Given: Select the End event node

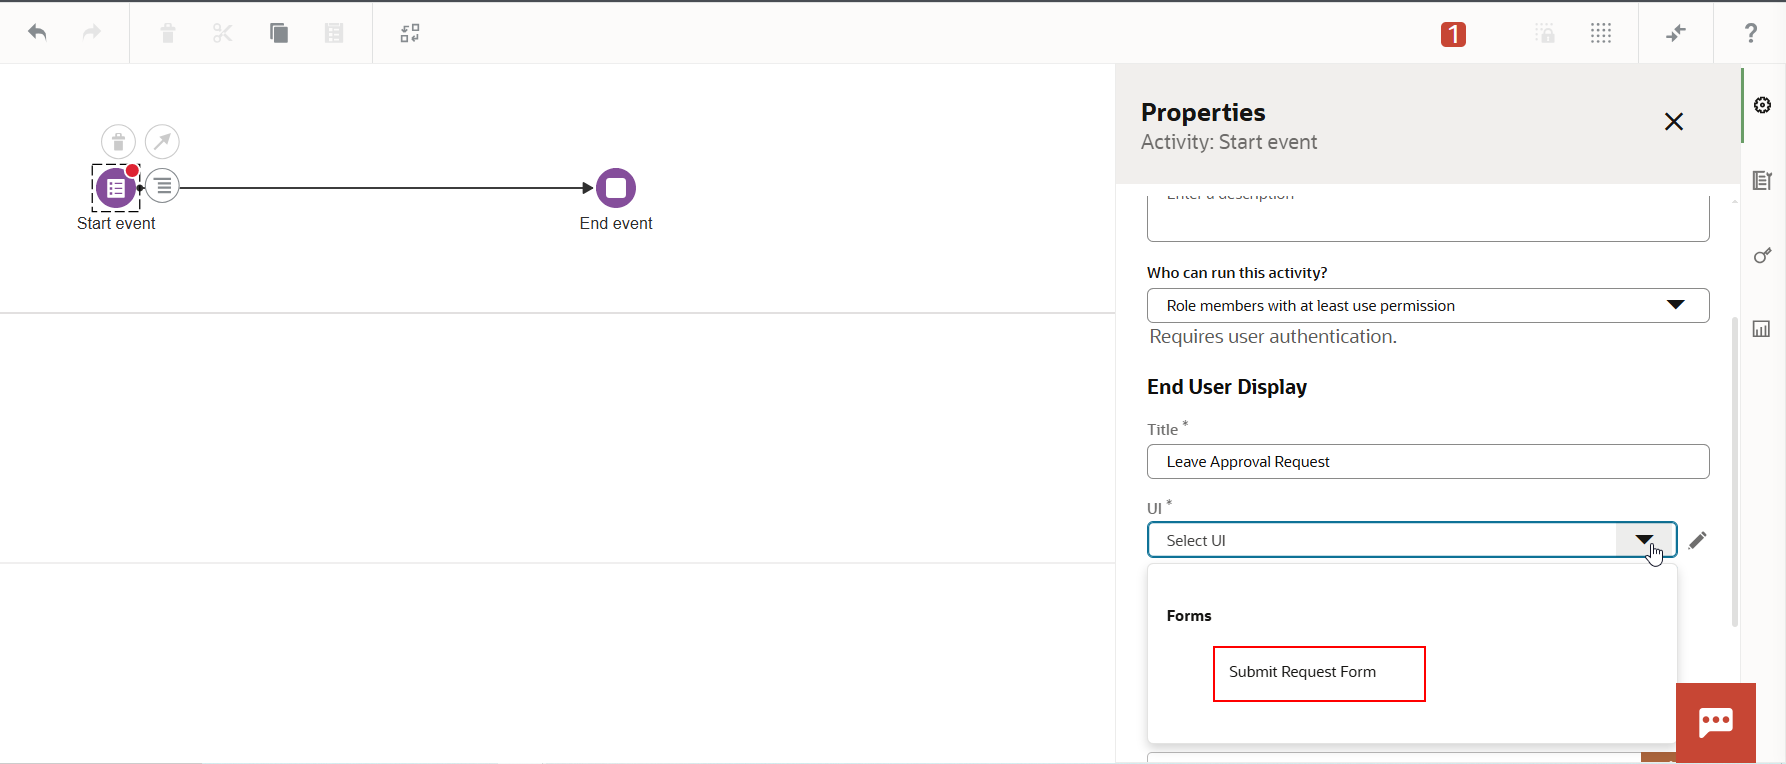Looking at the screenshot, I should (616, 188).
